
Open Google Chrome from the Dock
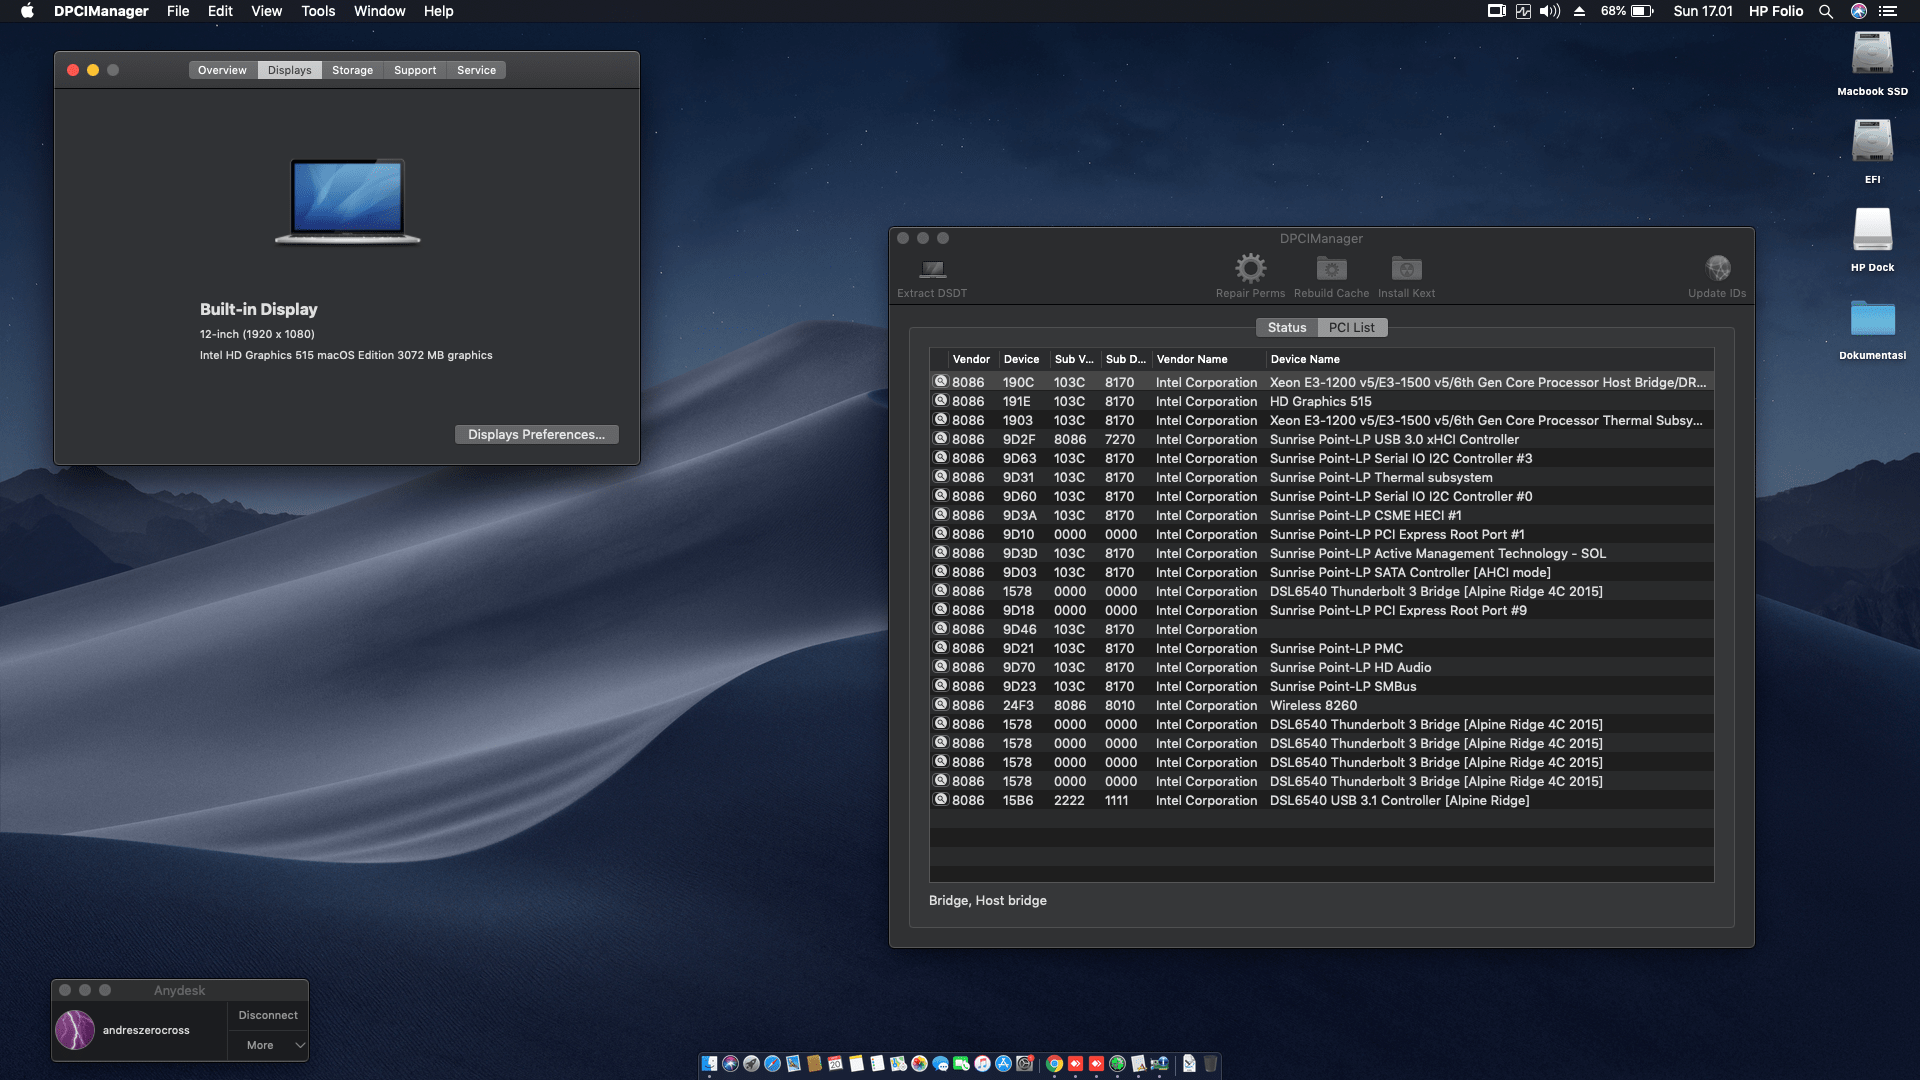[1054, 1064]
